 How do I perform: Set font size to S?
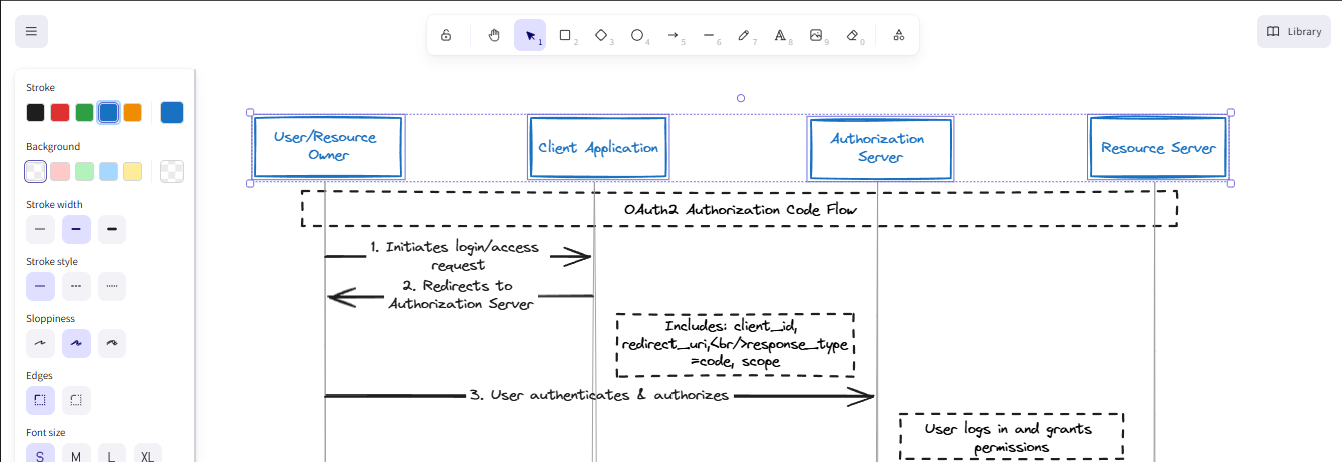tap(40, 455)
